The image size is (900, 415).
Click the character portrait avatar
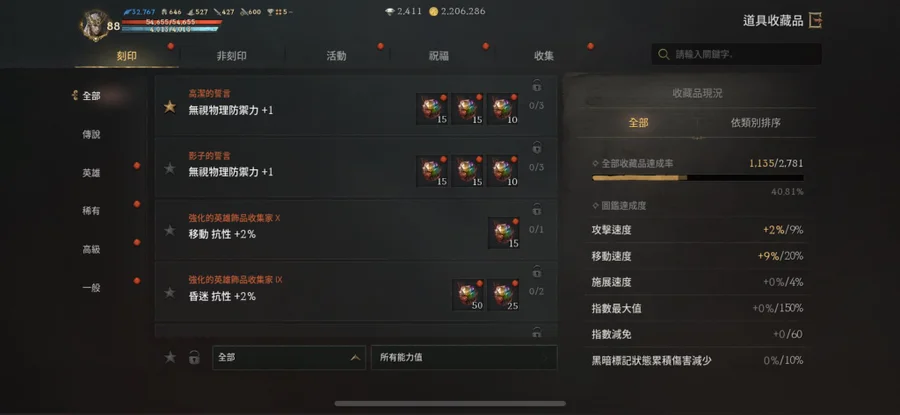coord(95,25)
